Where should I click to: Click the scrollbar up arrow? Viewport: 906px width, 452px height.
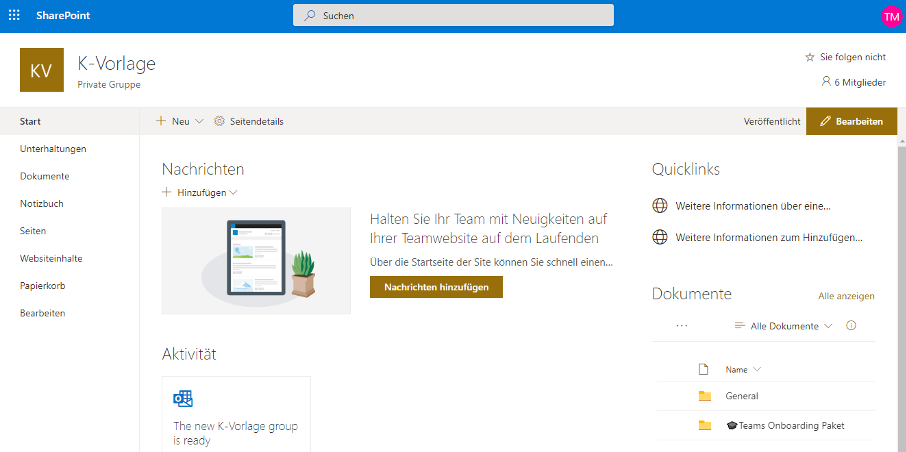tap(902, 141)
